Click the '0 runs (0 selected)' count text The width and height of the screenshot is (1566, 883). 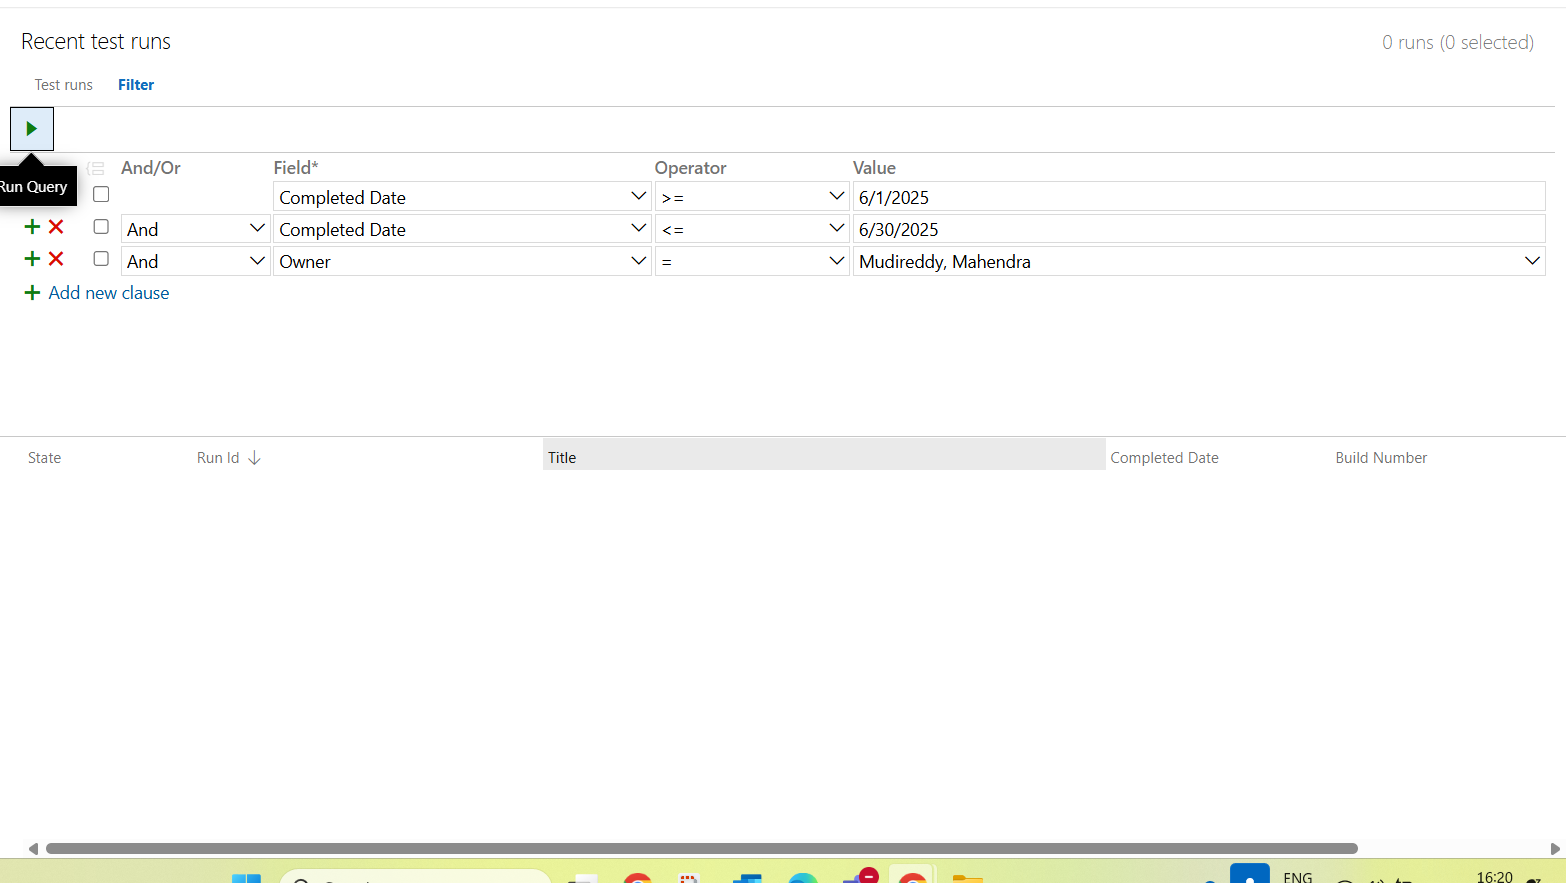1458,42
